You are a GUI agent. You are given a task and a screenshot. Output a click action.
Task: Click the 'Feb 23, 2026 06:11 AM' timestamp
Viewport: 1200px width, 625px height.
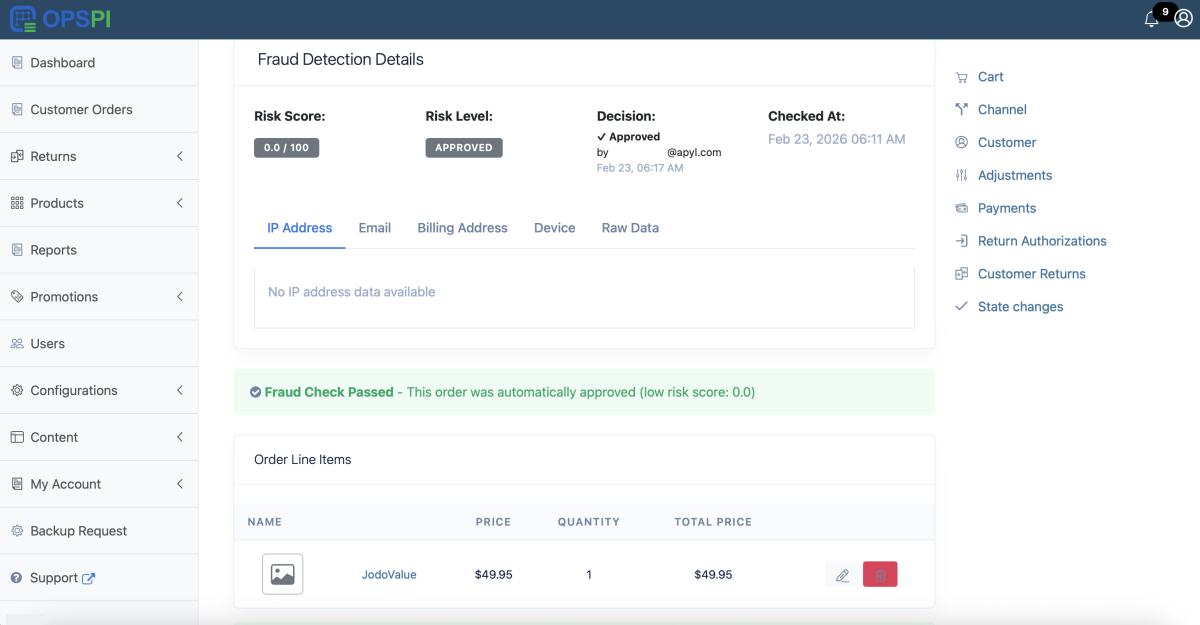click(837, 139)
